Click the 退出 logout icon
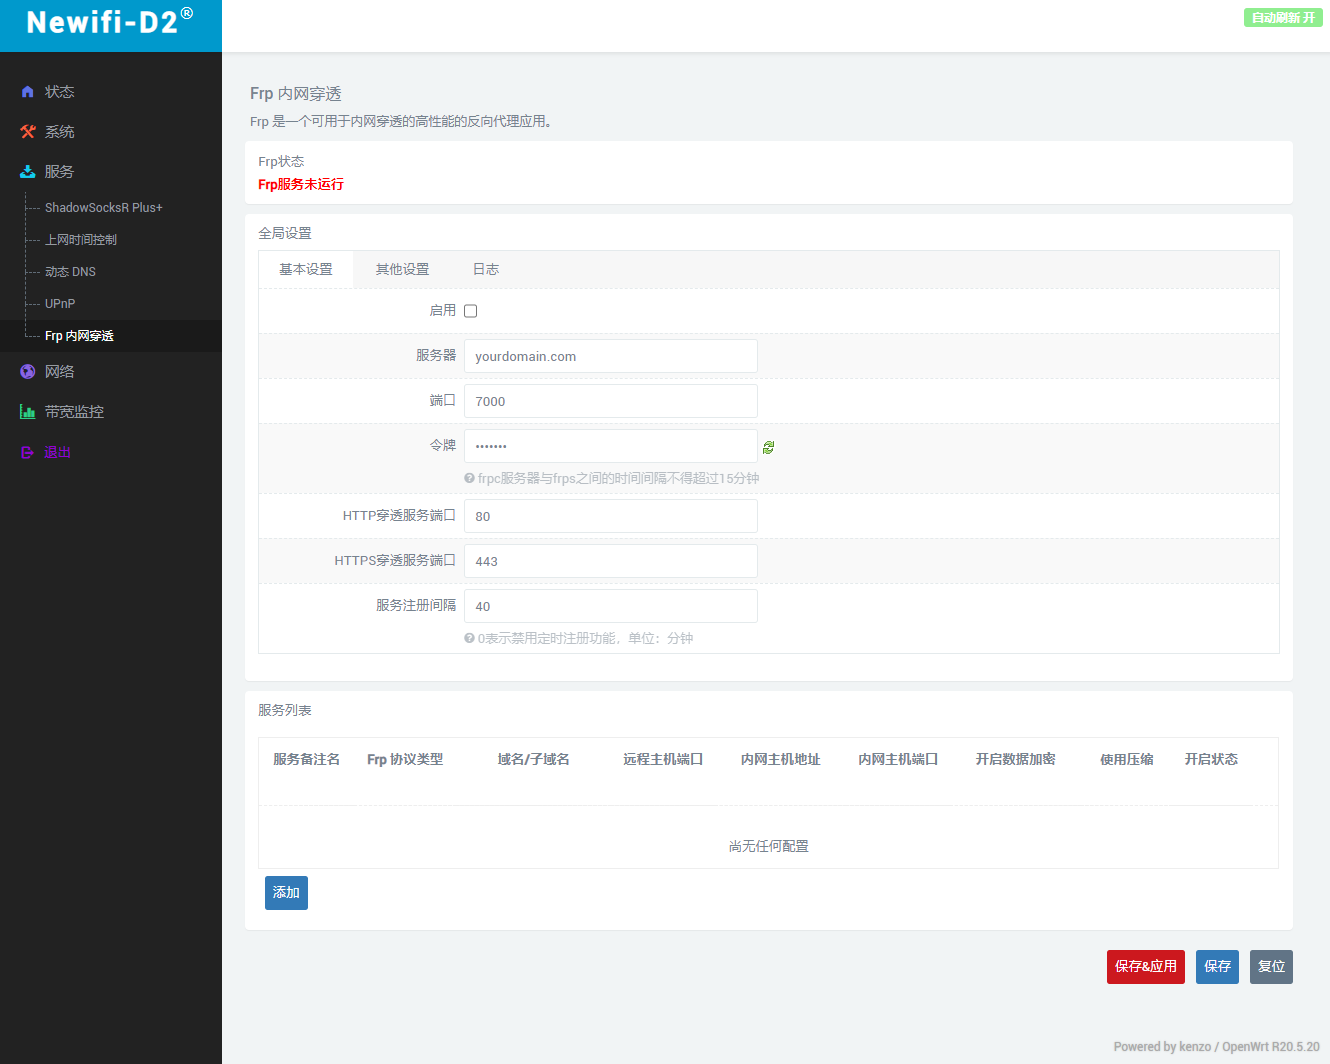Screen dimensions: 1330x1064 tap(26, 451)
